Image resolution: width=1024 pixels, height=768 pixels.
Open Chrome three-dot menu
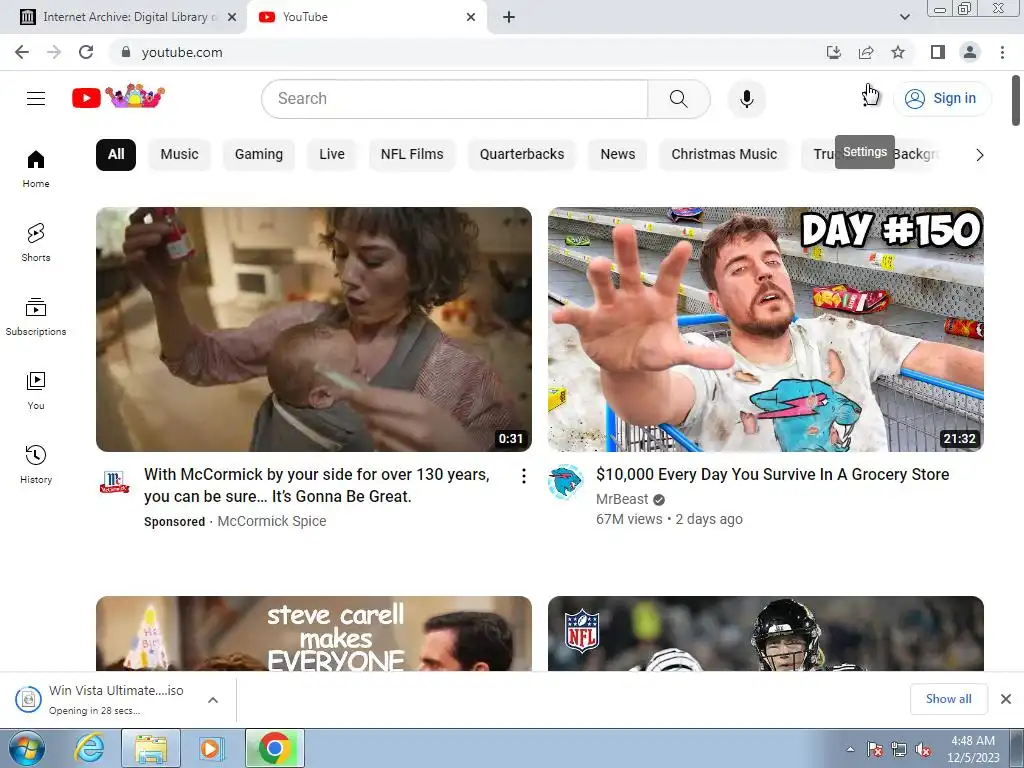coord(1002,52)
